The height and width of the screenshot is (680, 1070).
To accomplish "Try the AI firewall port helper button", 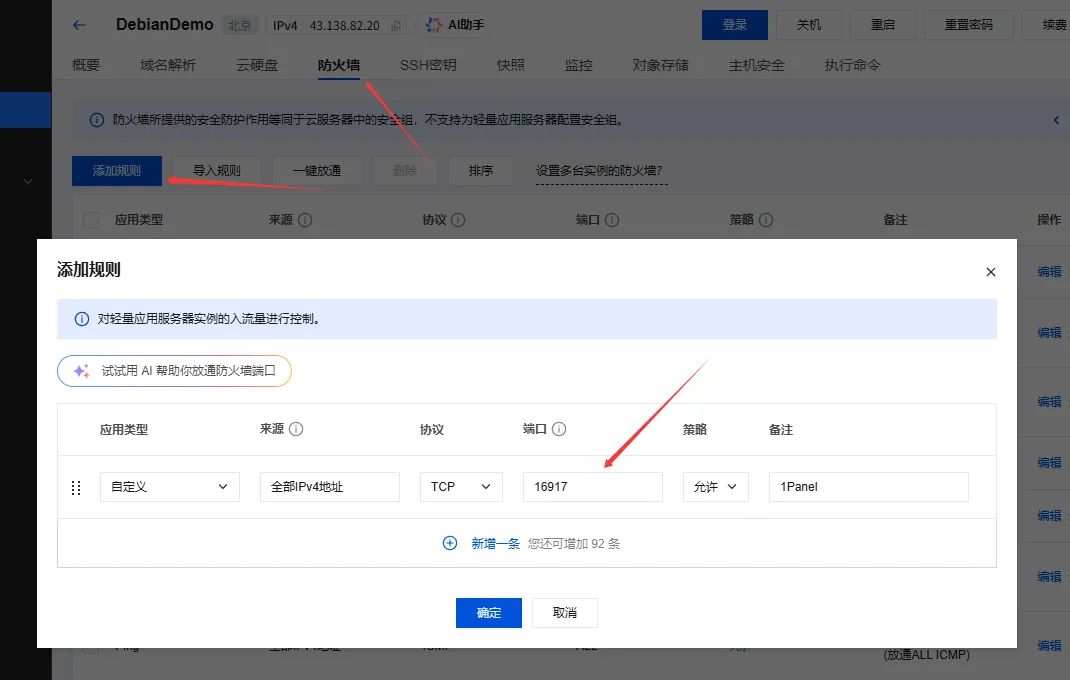I will [174, 371].
